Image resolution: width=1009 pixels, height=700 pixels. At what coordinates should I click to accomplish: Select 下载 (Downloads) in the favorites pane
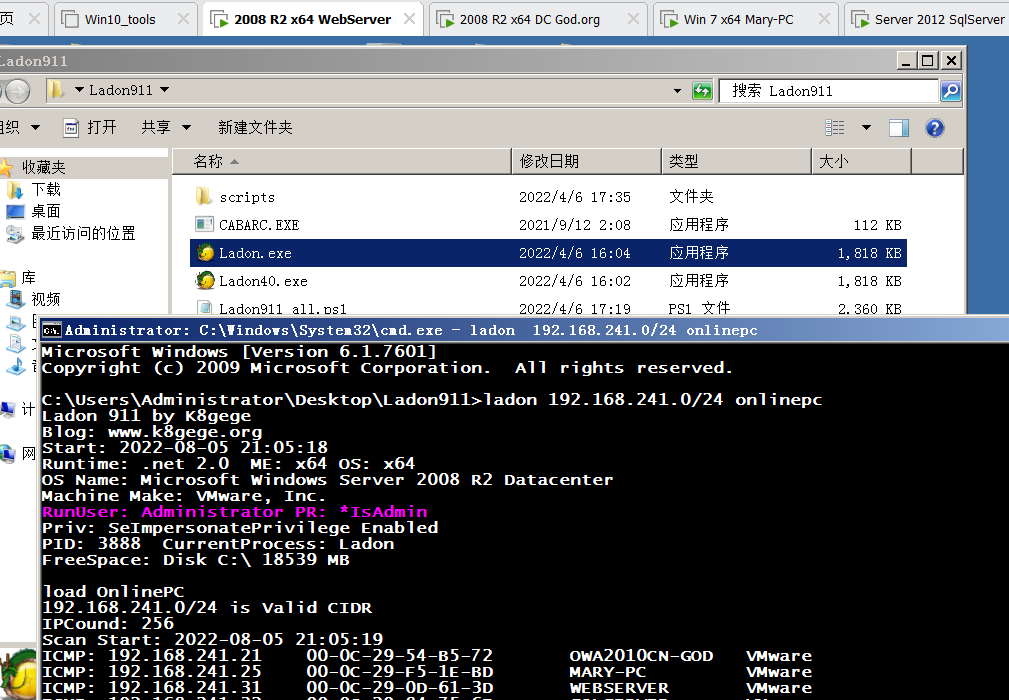coord(46,189)
